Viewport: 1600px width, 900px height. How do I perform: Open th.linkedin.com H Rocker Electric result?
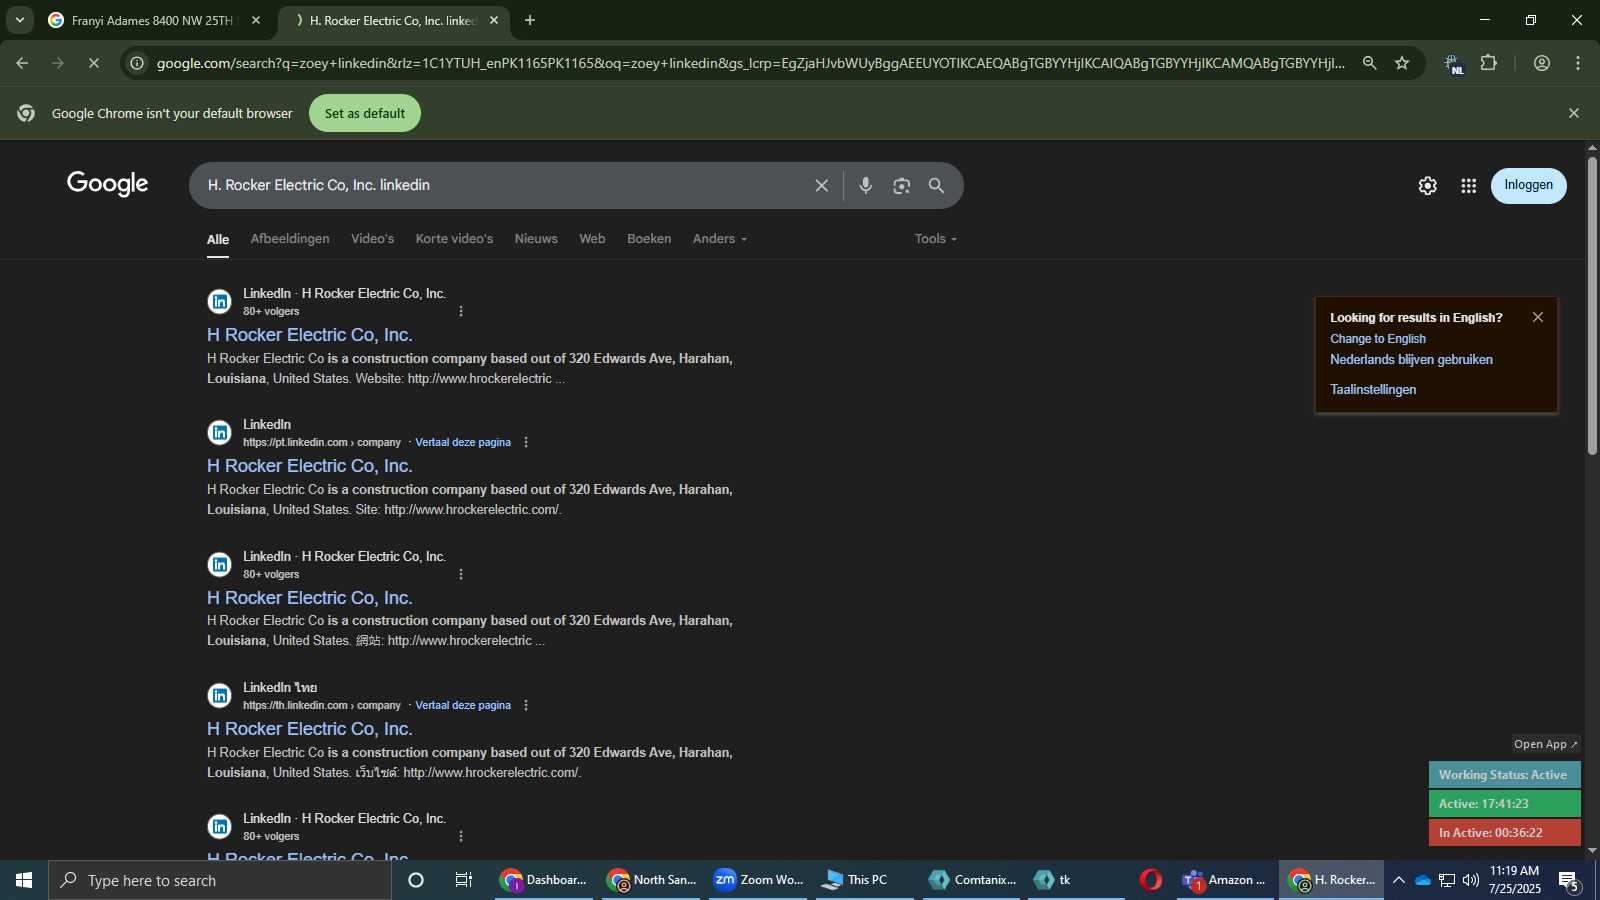(310, 729)
